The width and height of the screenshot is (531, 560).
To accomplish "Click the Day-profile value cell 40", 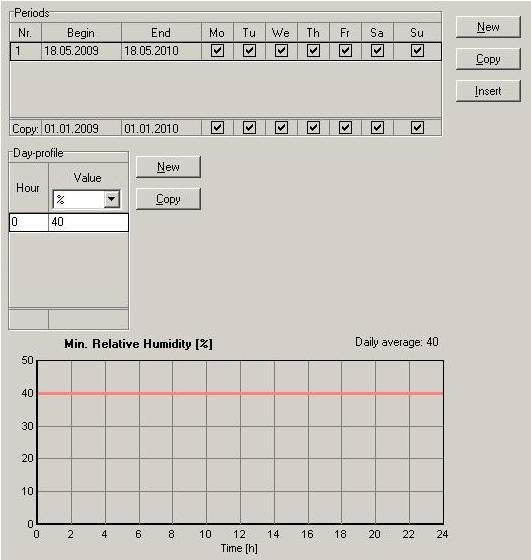I will [88, 222].
